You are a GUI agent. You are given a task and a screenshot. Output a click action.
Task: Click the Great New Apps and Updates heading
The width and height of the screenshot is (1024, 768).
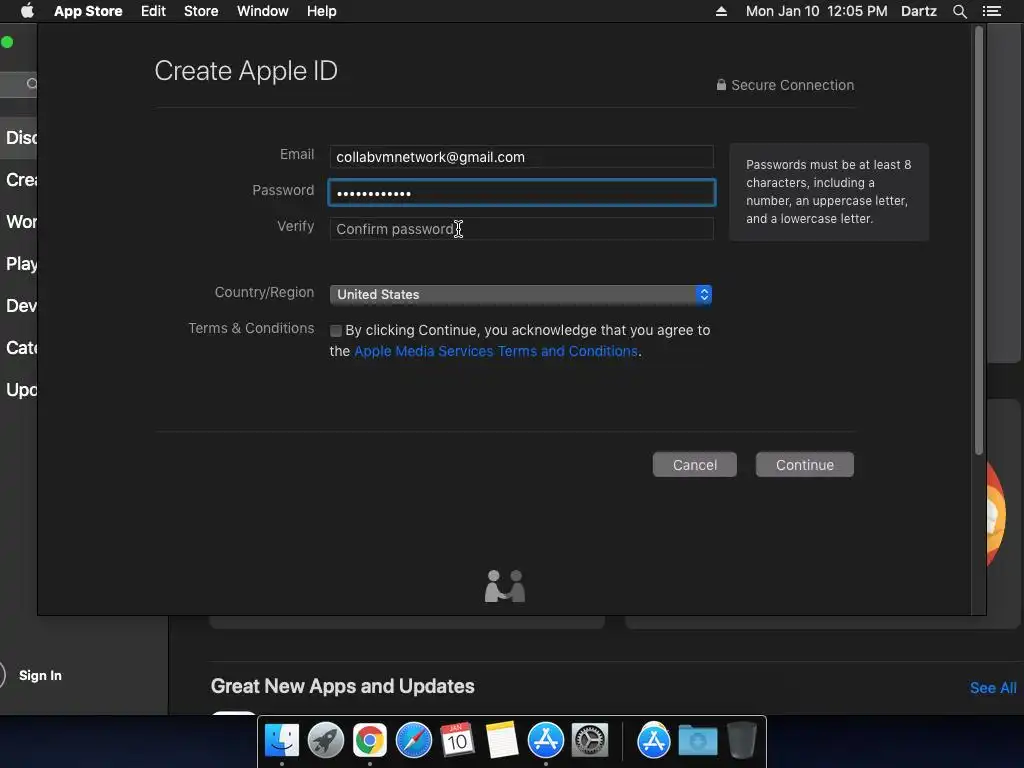tap(342, 686)
